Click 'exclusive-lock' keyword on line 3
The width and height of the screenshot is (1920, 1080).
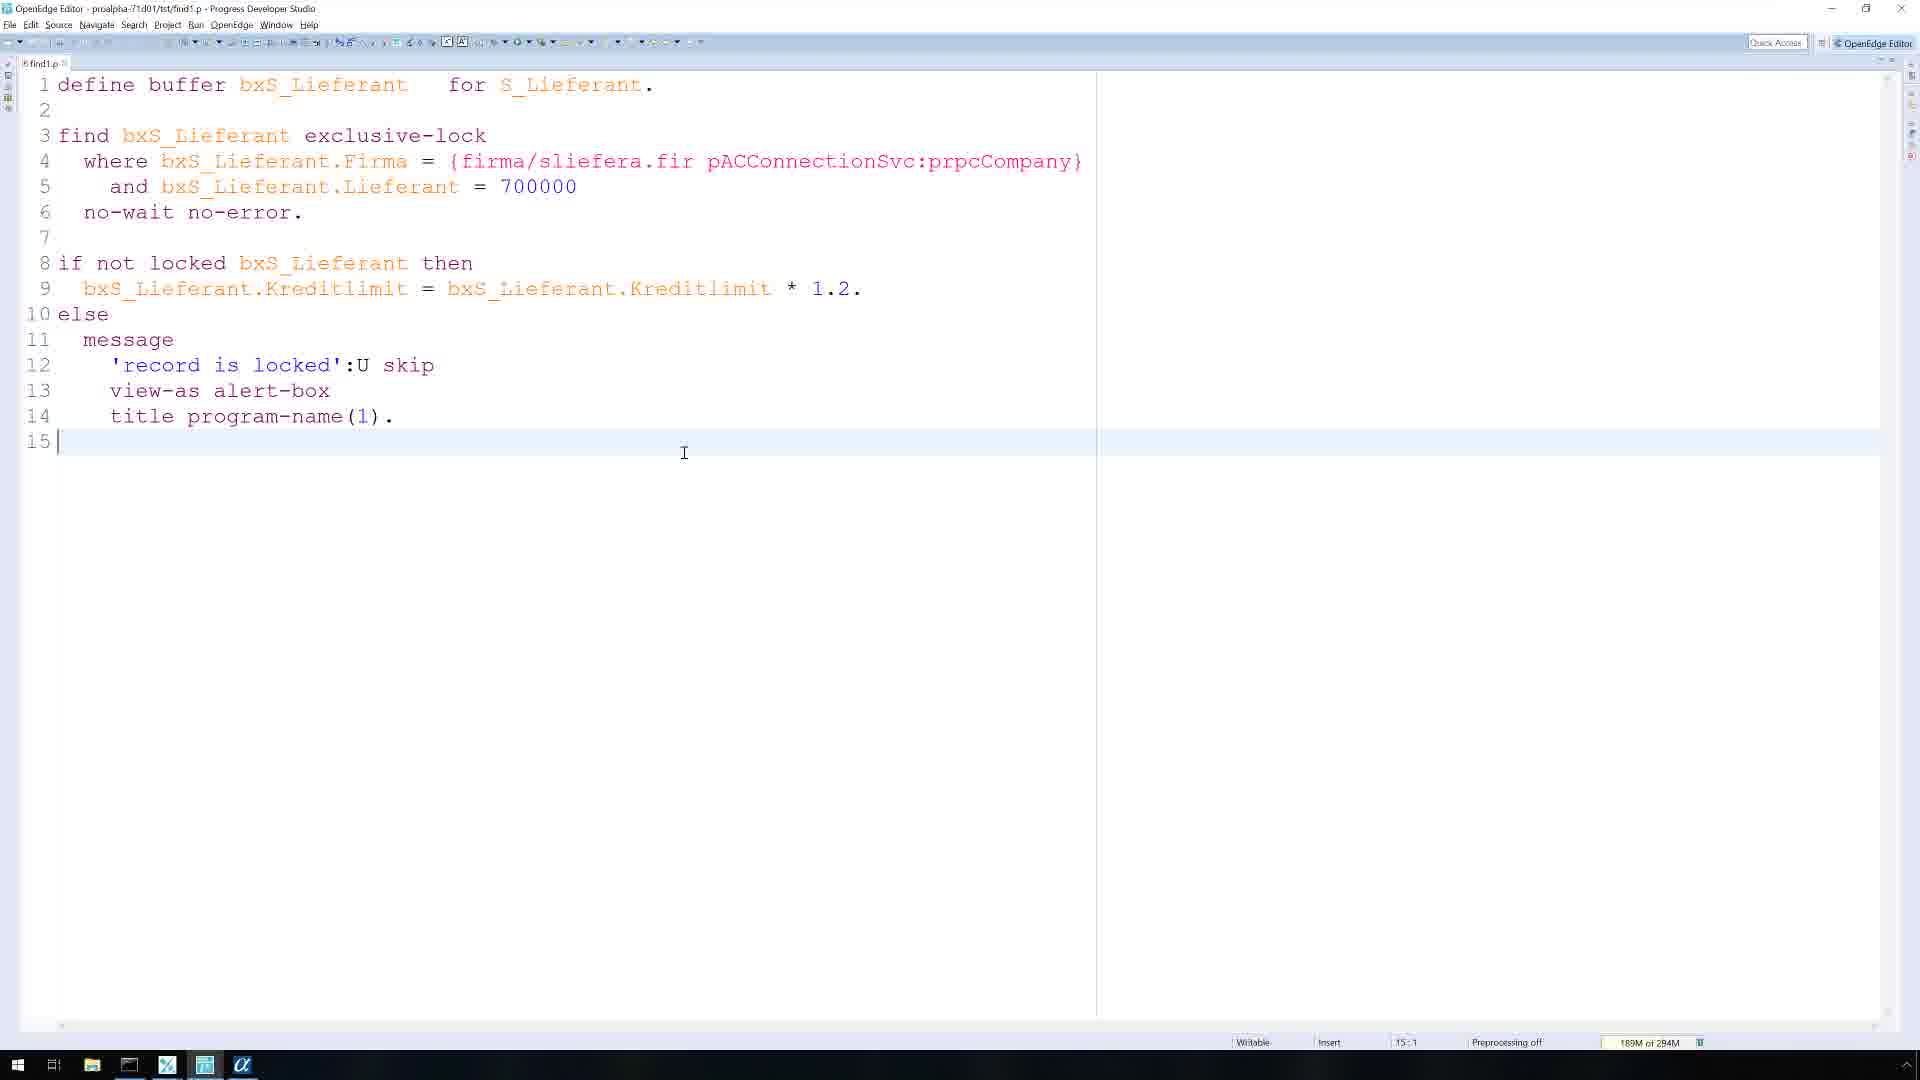[x=395, y=136]
